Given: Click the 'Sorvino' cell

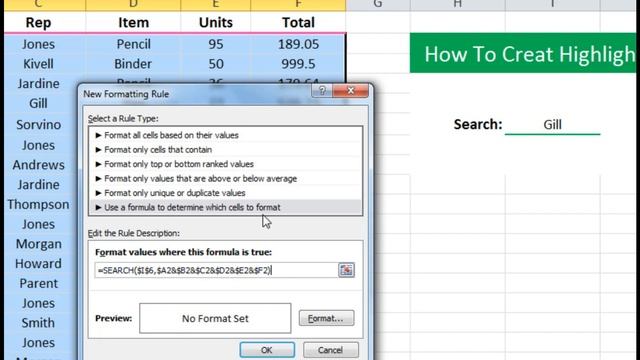Looking at the screenshot, I should pos(38,124).
